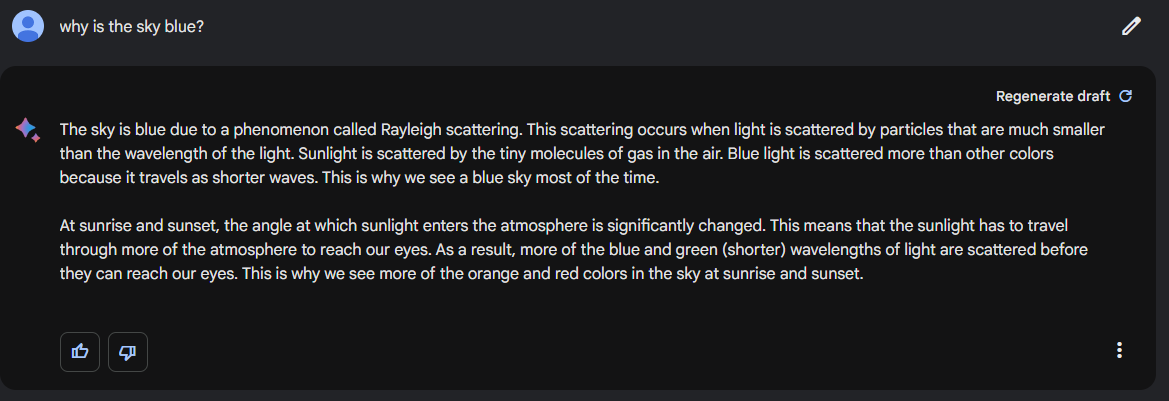The width and height of the screenshot is (1169, 401).
Task: Click the user profile avatar
Action: 28,26
